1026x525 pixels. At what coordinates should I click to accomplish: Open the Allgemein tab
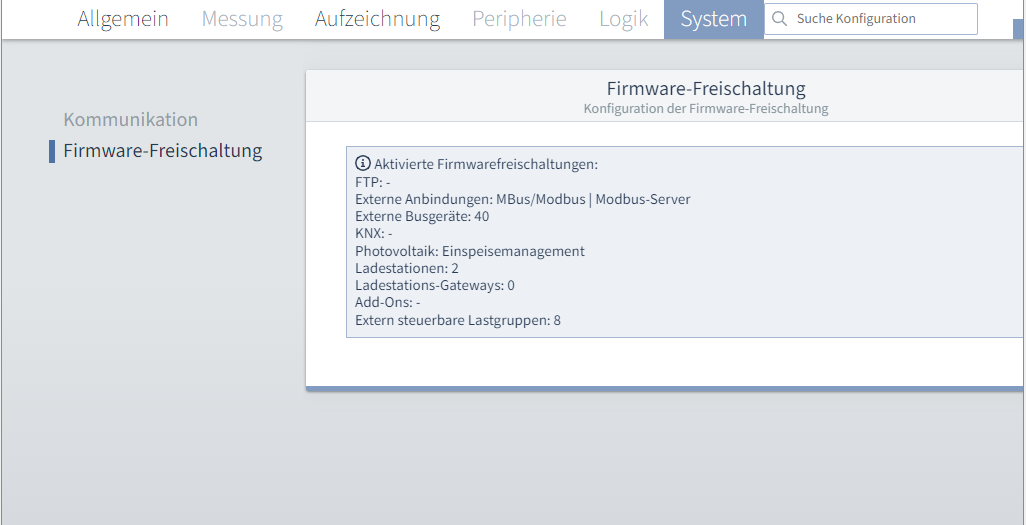(123, 19)
